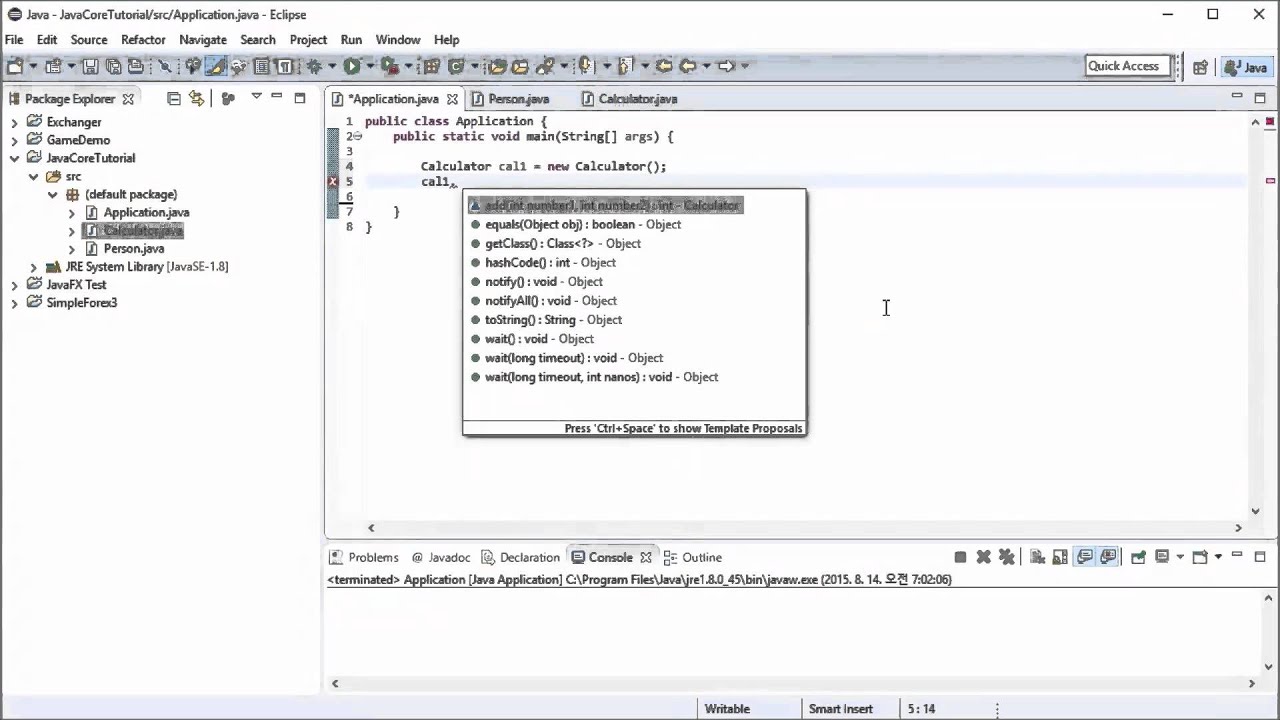Maximize the editor area panel
1280x720 pixels.
tap(1260, 98)
